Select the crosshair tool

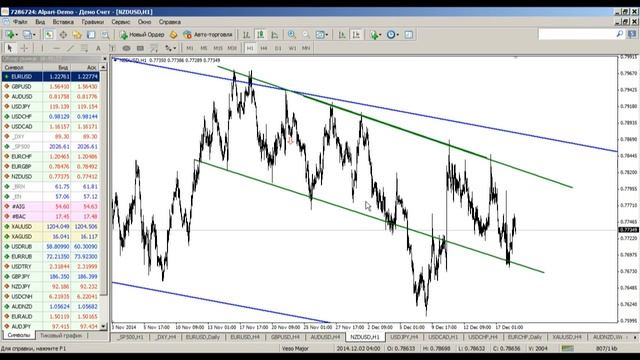point(24,48)
